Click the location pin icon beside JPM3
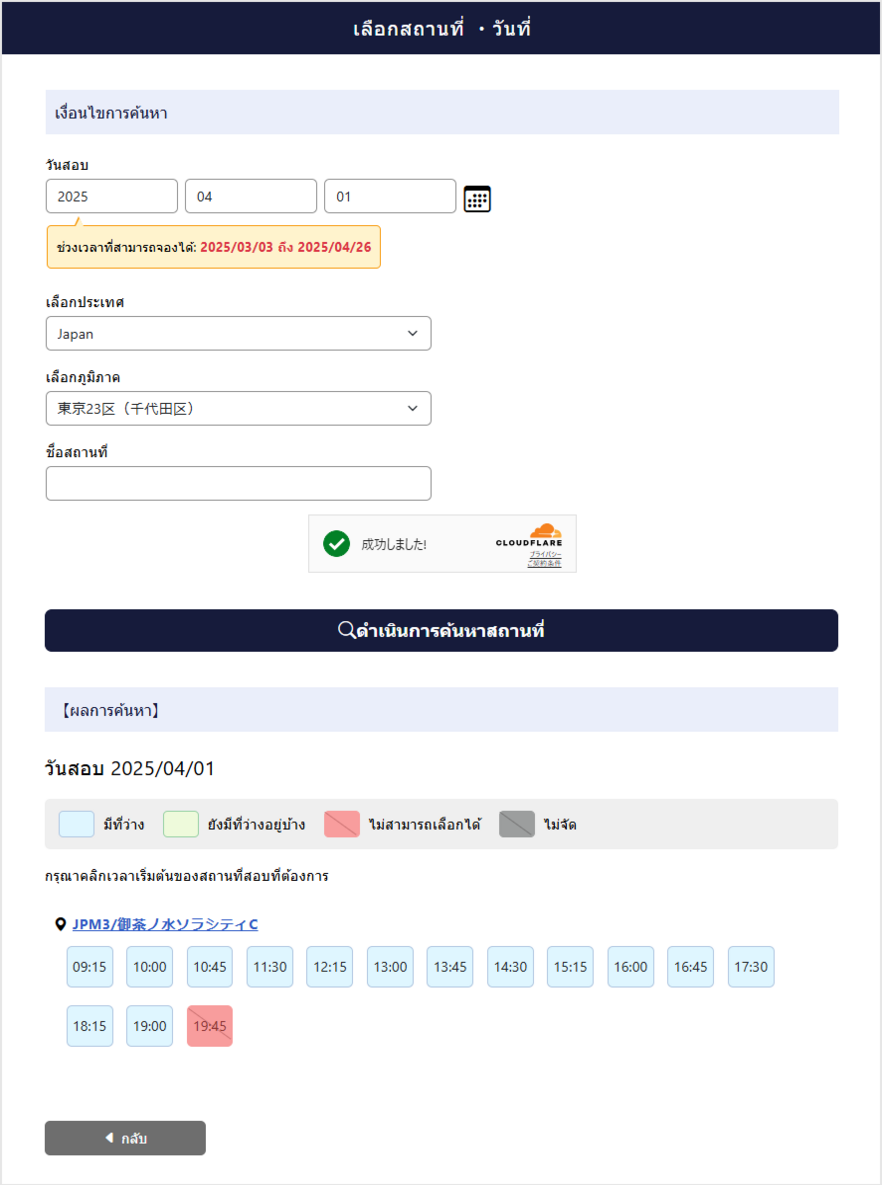Image resolution: width=882 pixels, height=1185 pixels. 60,924
